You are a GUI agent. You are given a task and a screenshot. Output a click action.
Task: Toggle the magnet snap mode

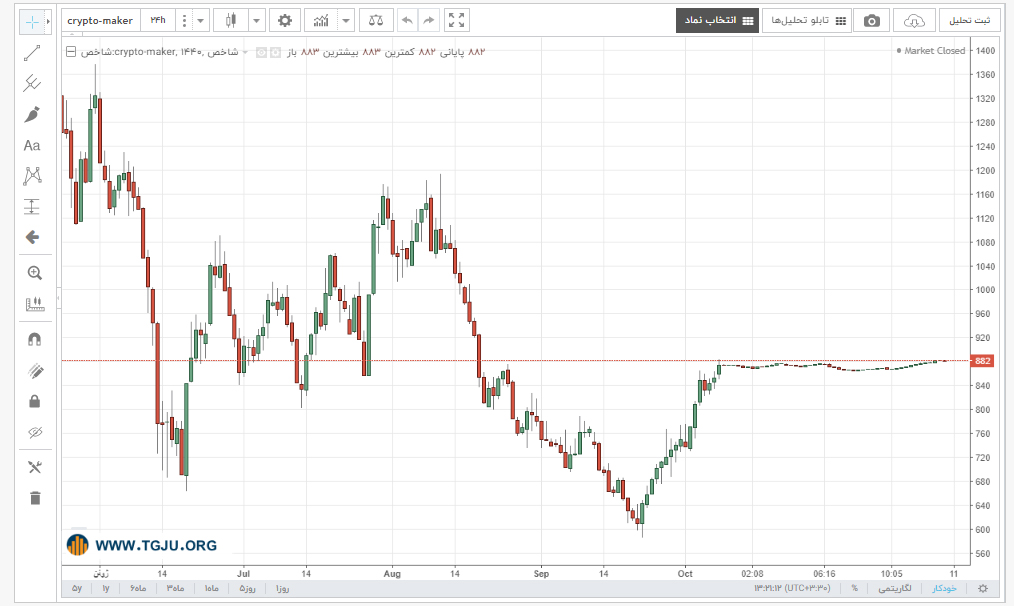(35, 340)
